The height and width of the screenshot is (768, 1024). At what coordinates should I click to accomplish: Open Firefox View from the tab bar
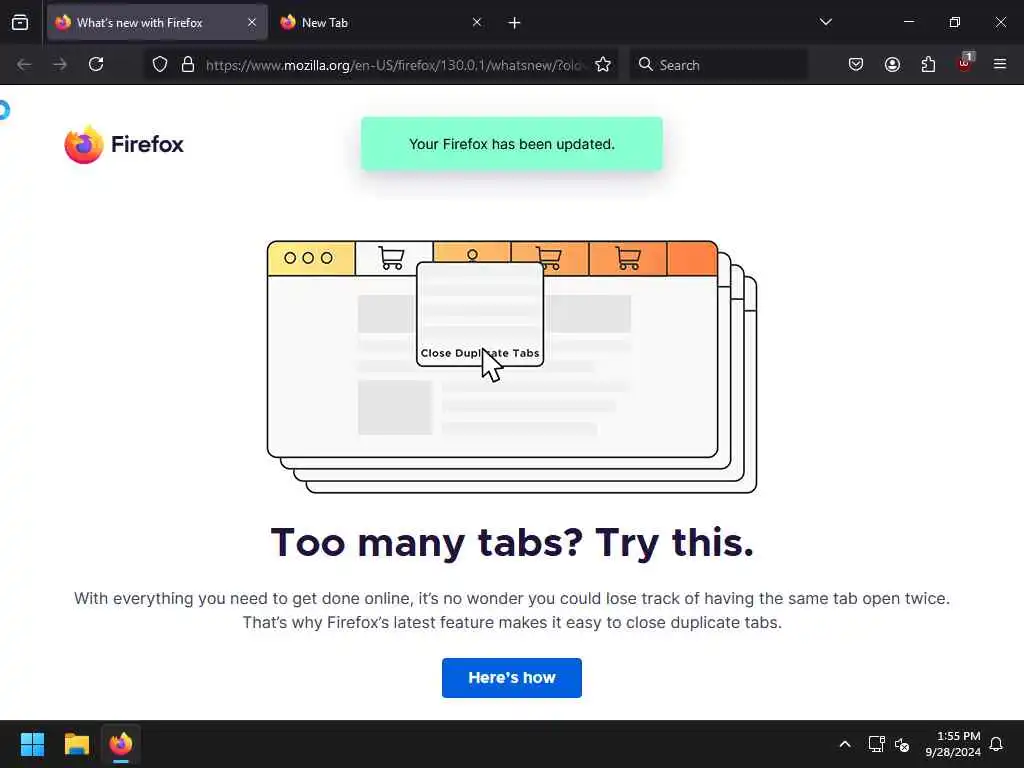[20, 23]
